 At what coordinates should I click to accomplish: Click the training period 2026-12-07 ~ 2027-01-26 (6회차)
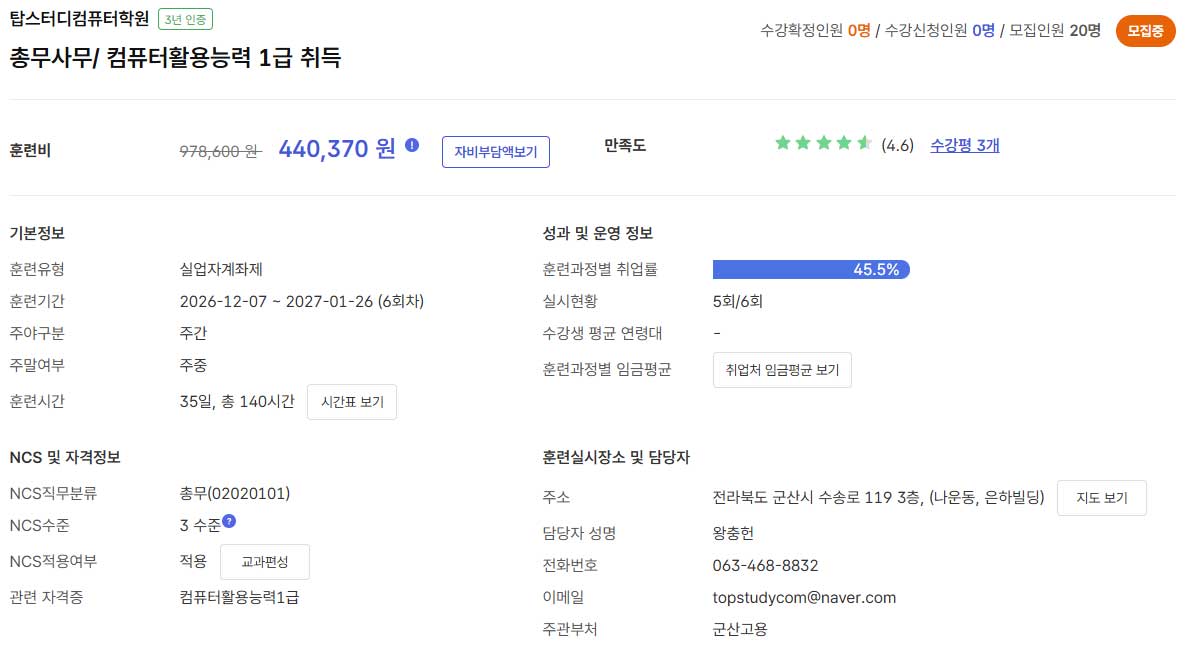(302, 302)
